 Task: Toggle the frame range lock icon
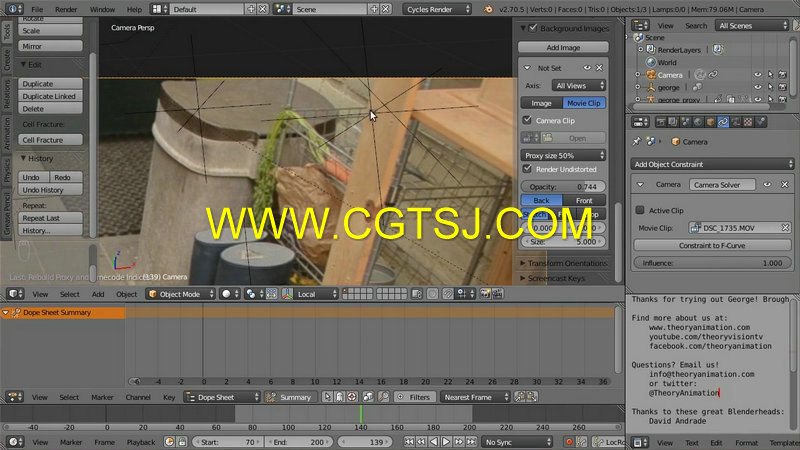tap(182, 442)
